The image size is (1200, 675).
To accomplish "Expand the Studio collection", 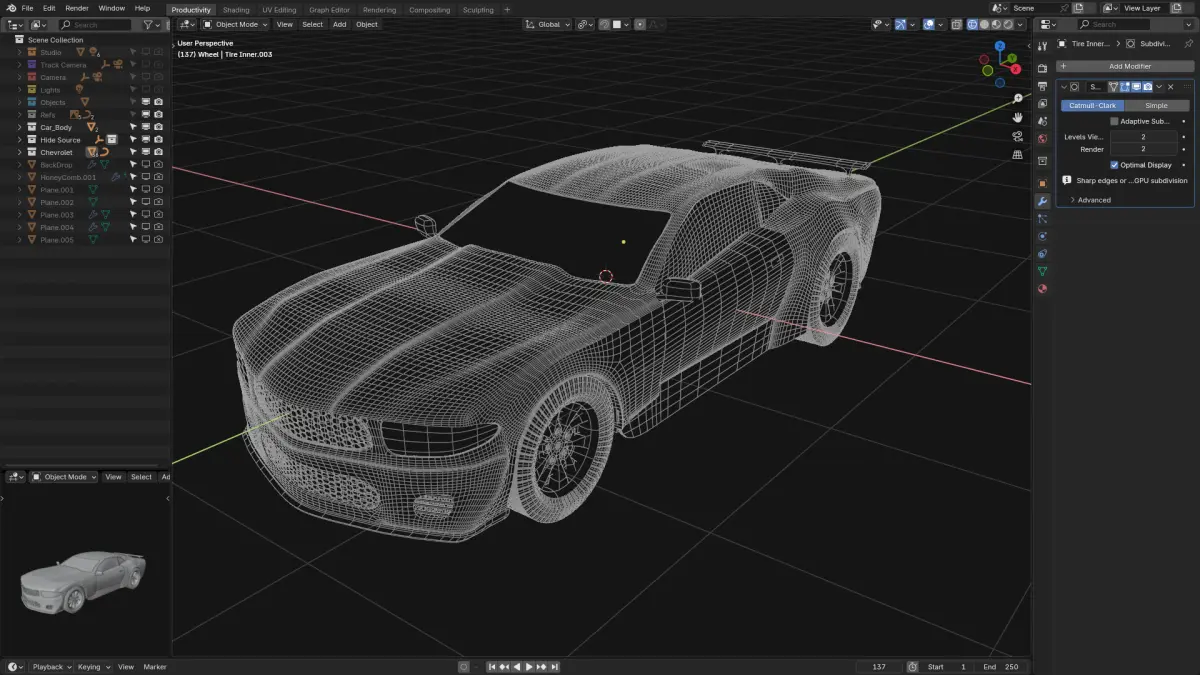I will pos(19,52).
